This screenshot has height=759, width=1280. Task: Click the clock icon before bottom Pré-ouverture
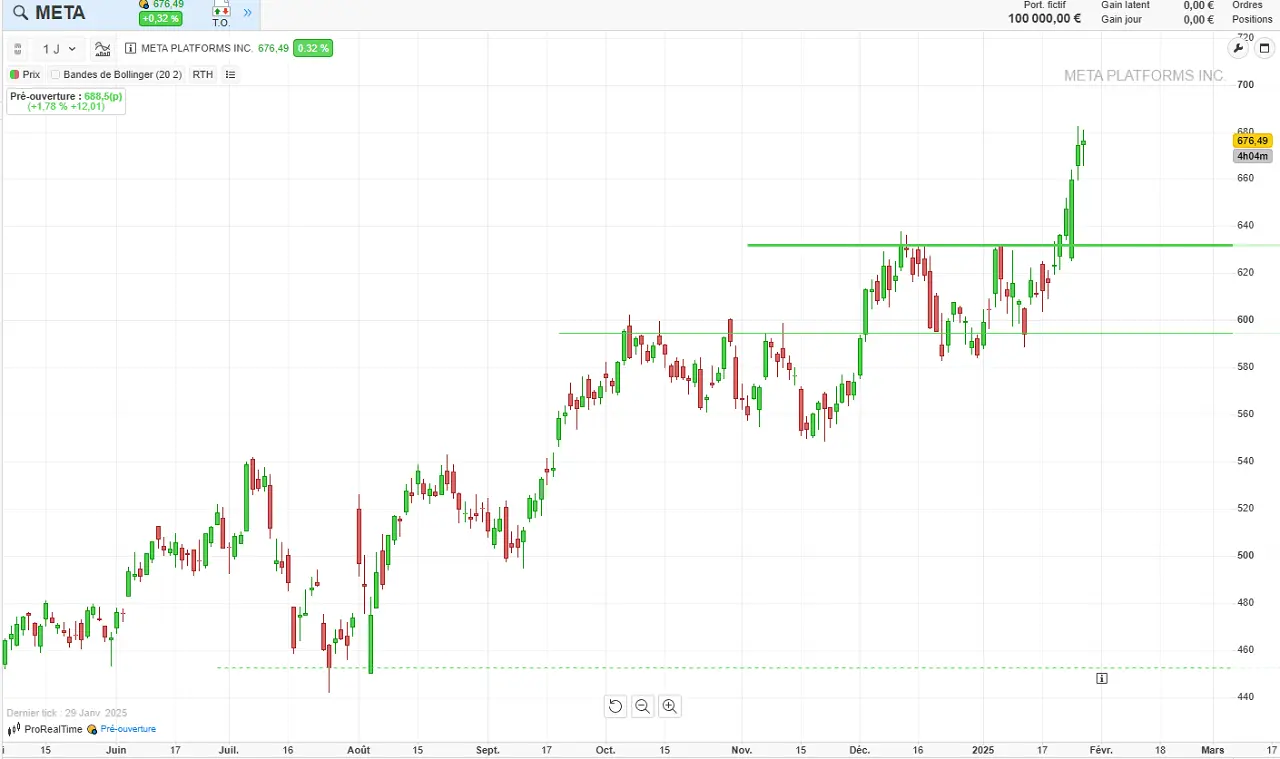[x=92, y=729]
